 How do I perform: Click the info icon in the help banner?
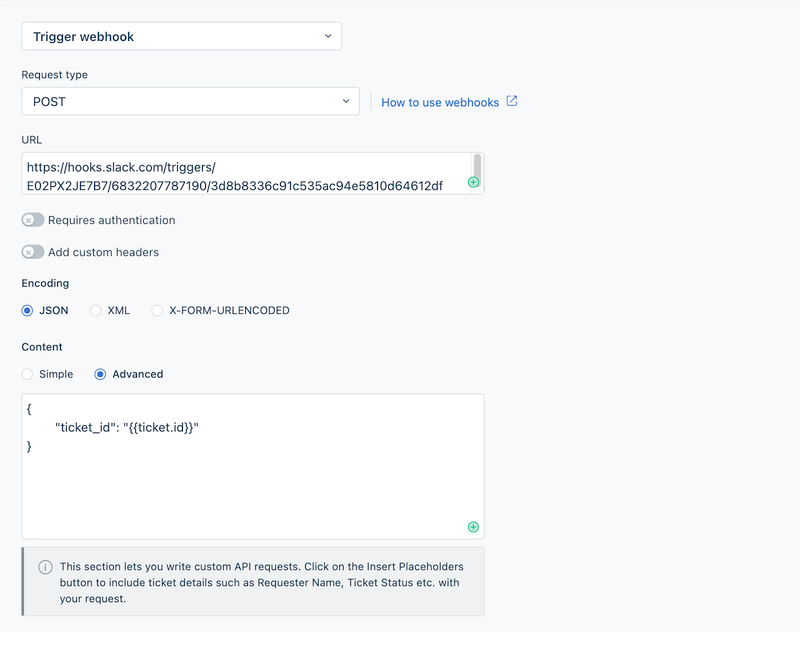tap(45, 567)
